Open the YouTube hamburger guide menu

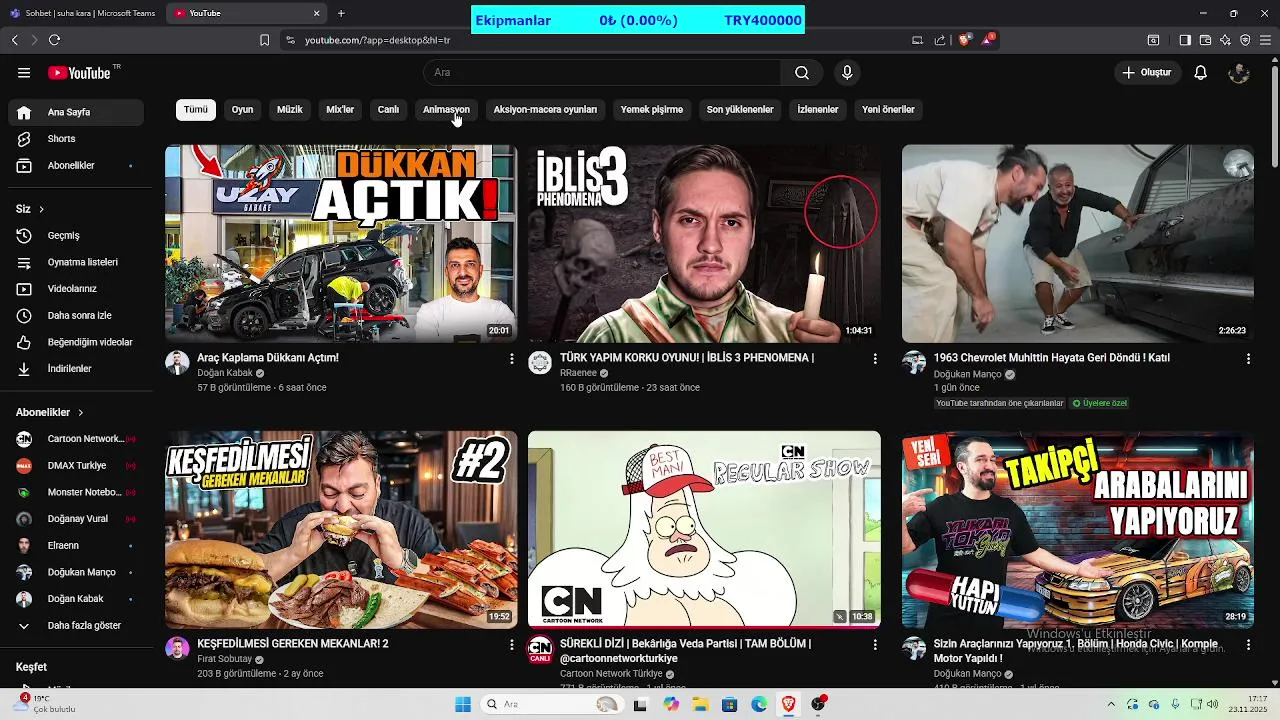[24, 73]
